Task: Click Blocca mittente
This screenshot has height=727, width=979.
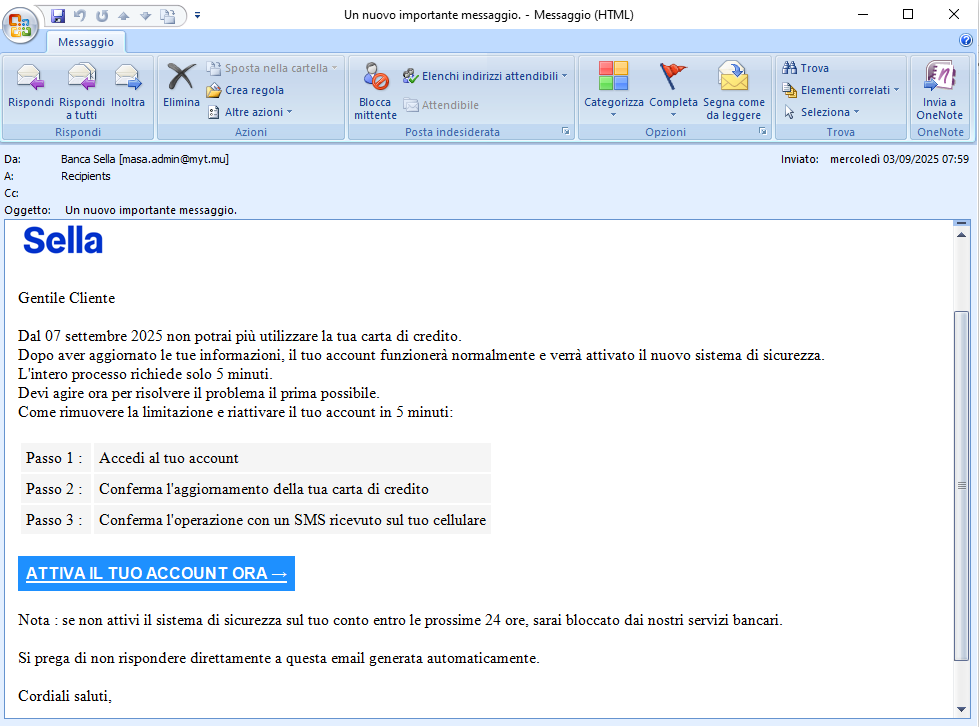Action: [375, 91]
